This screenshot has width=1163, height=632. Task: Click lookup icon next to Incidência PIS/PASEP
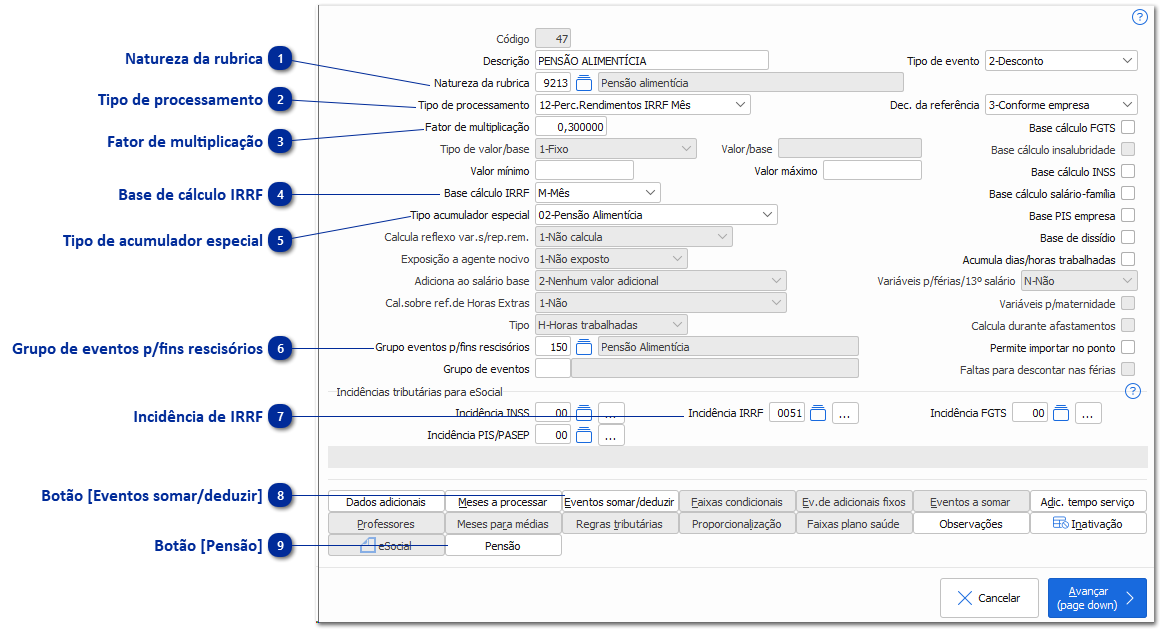point(585,435)
